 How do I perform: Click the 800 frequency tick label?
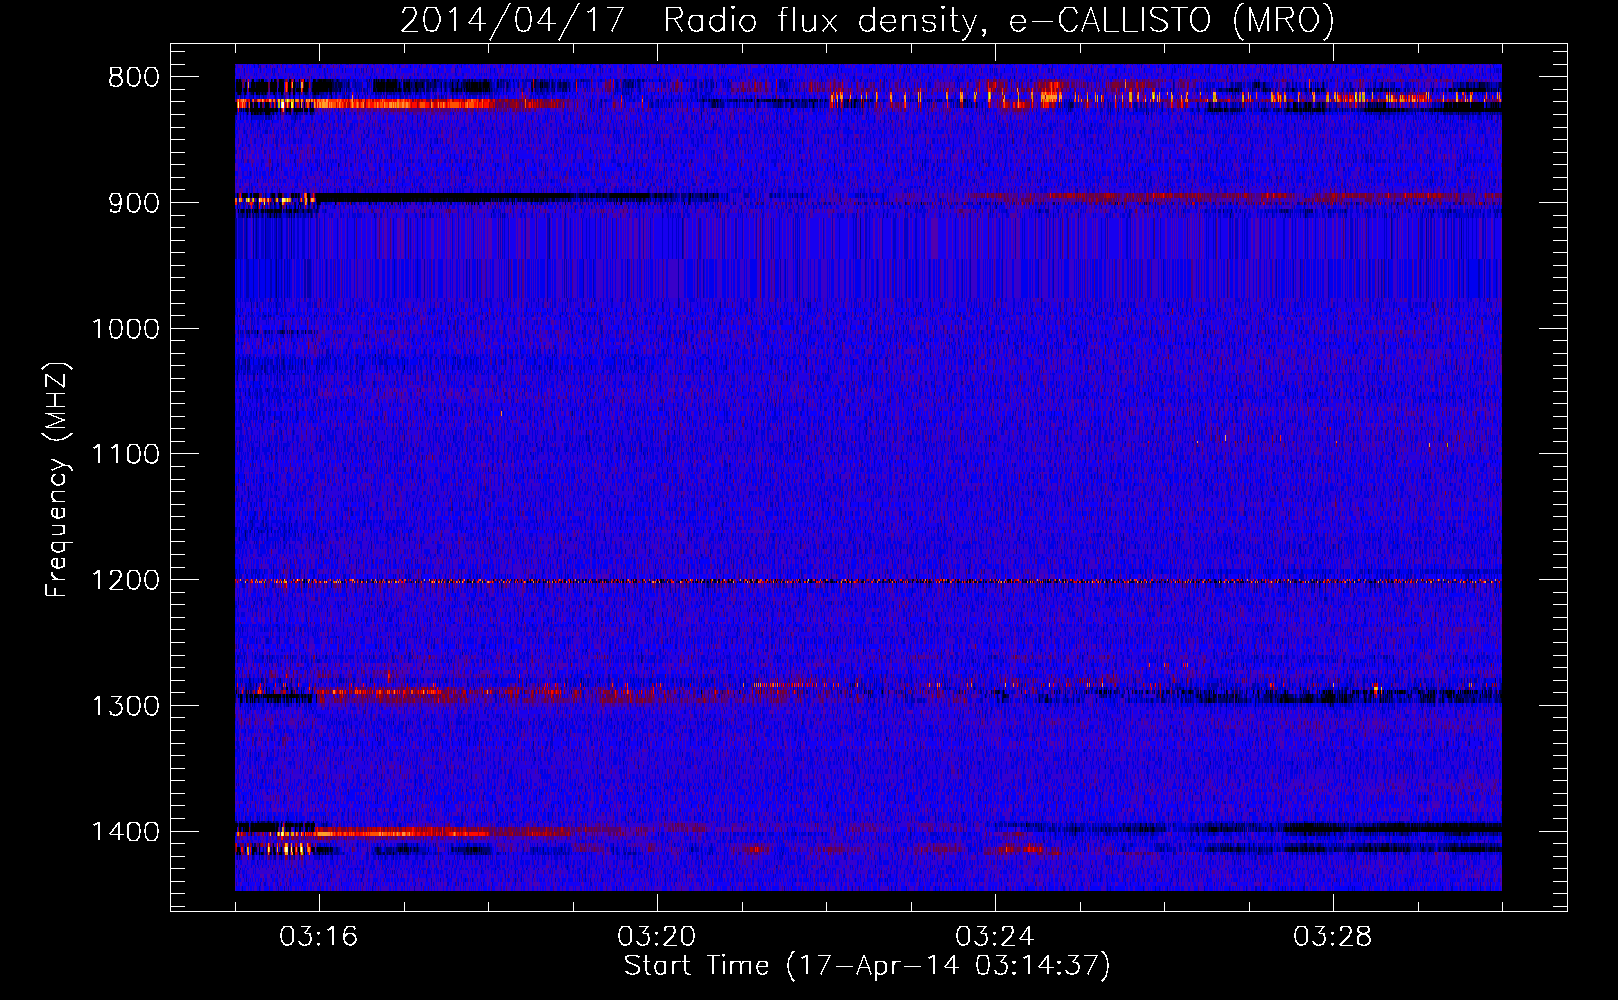pyautogui.click(x=134, y=78)
